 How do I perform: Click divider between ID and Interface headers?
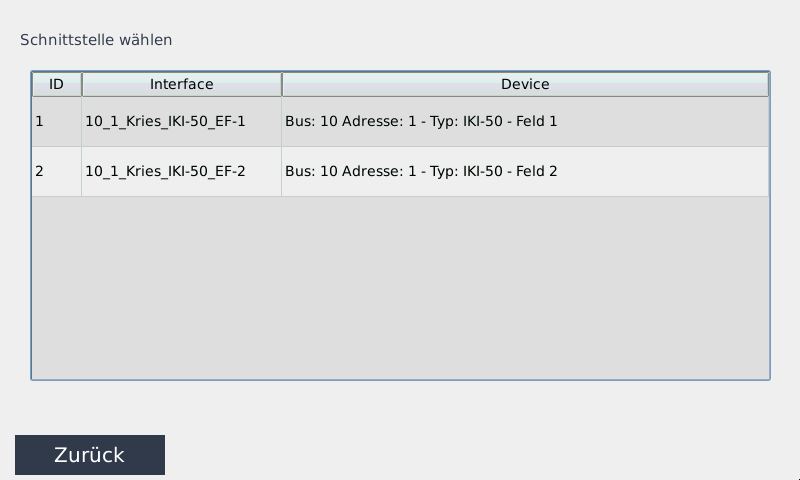[x=82, y=84]
